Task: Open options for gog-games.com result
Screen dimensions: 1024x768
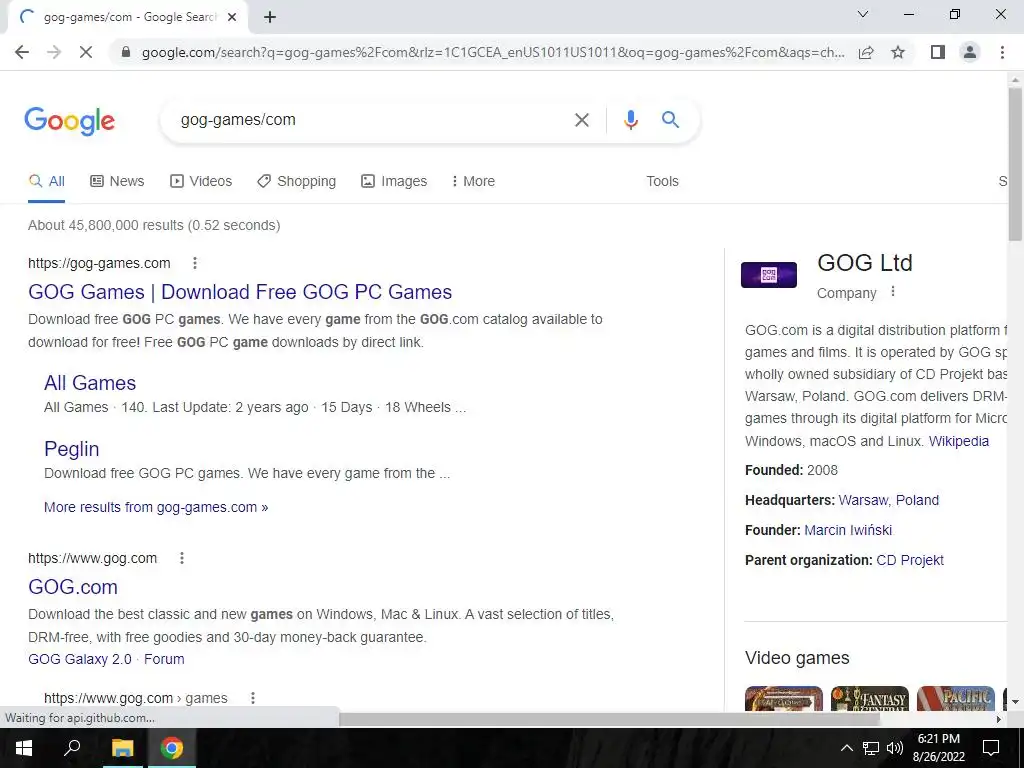Action: [195, 263]
